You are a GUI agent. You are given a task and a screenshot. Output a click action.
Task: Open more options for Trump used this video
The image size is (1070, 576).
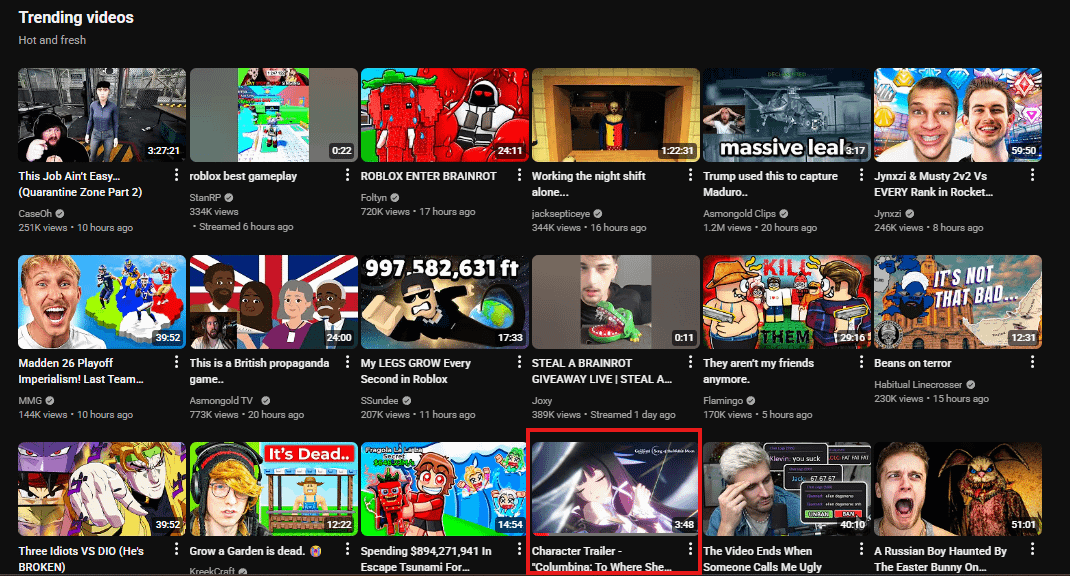click(861, 175)
